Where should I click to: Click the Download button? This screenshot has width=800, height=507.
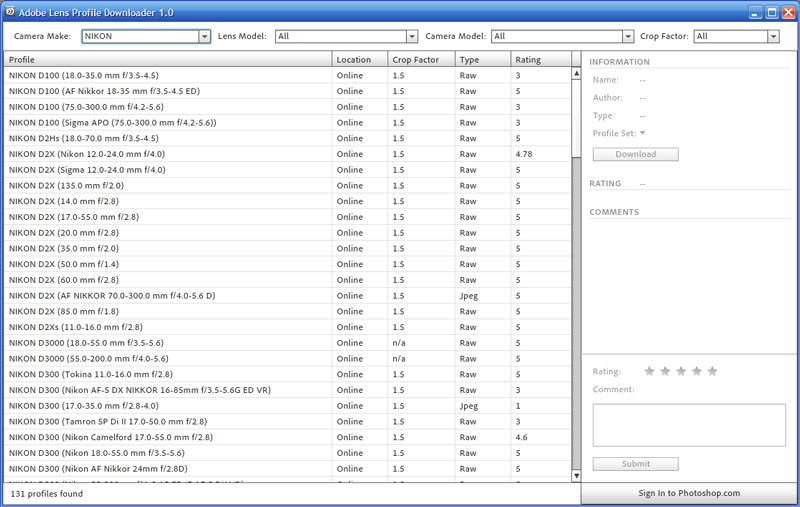635,154
